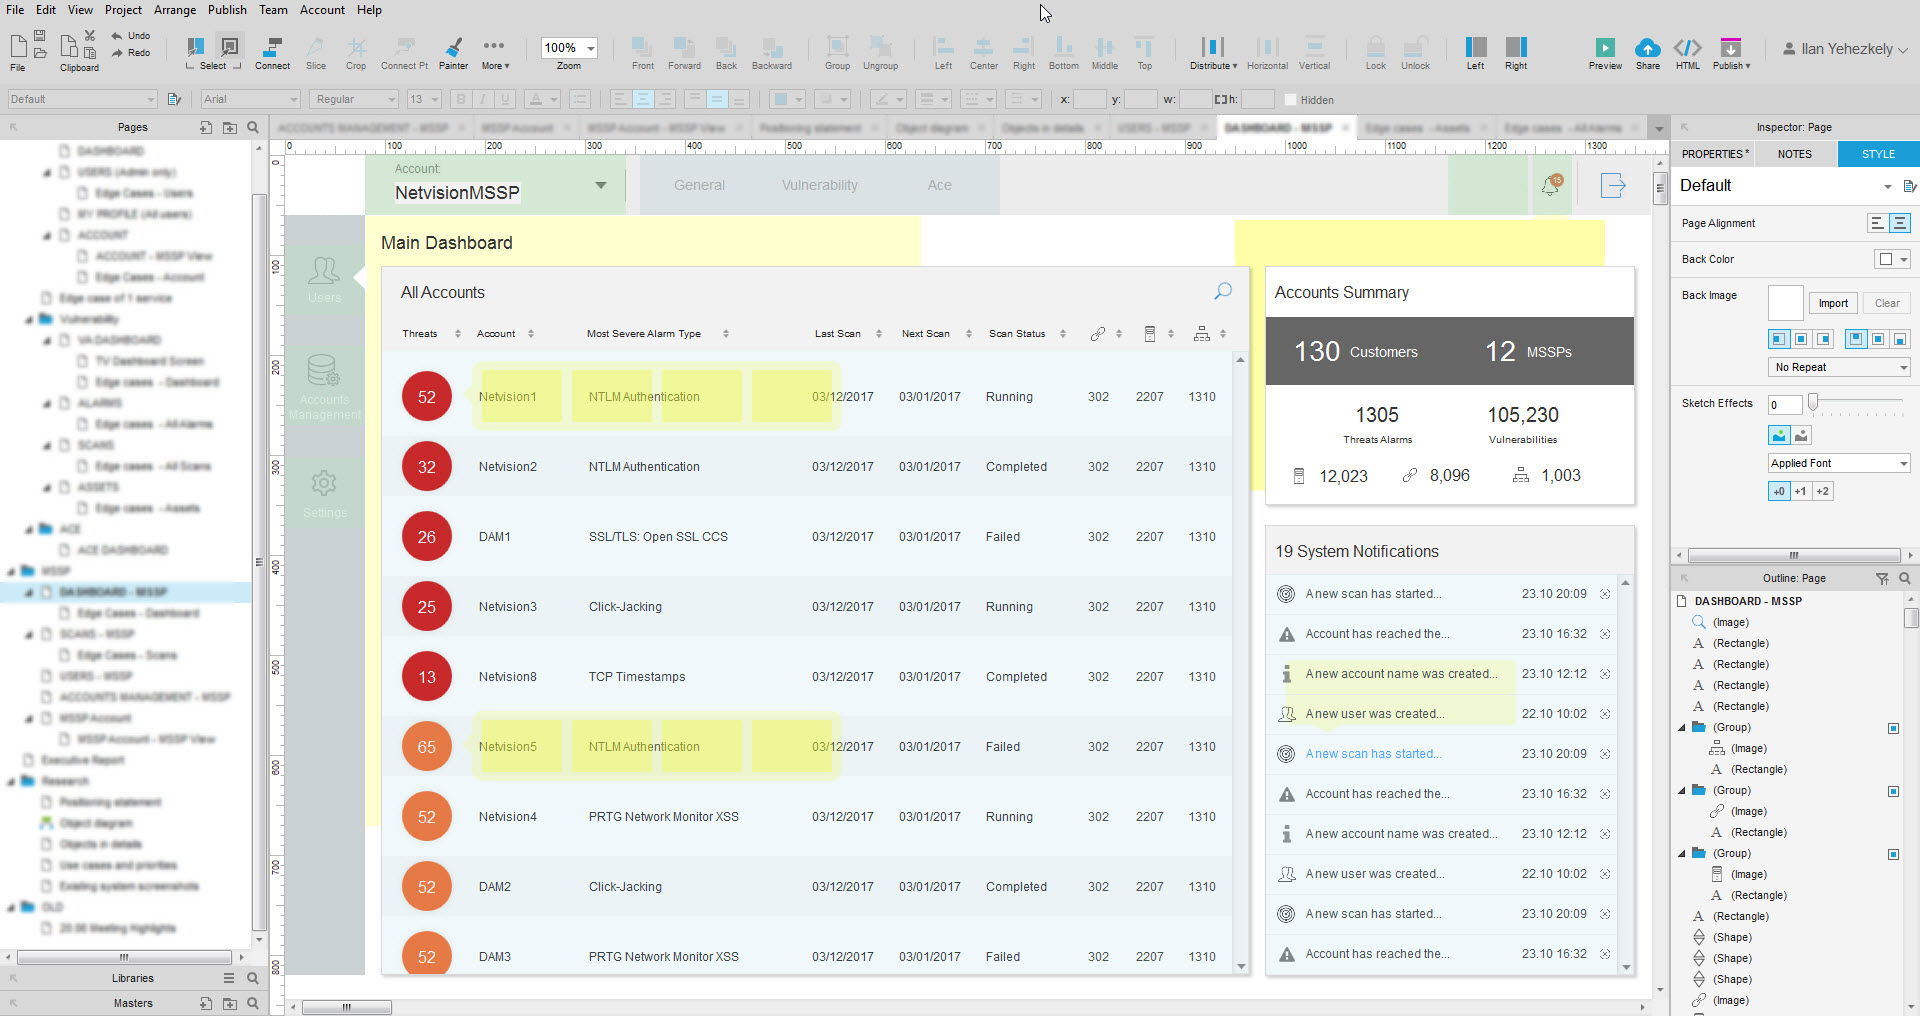The width and height of the screenshot is (1920, 1016).
Task: Activate the Format Painter tool
Action: tap(453, 53)
